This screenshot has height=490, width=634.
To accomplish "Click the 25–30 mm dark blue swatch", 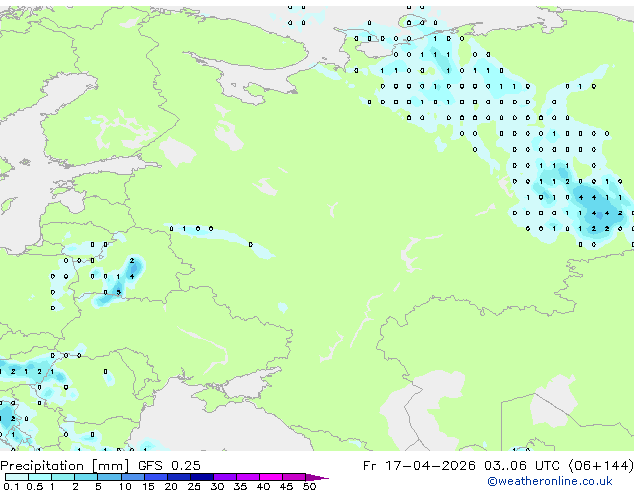I will pos(201,477).
